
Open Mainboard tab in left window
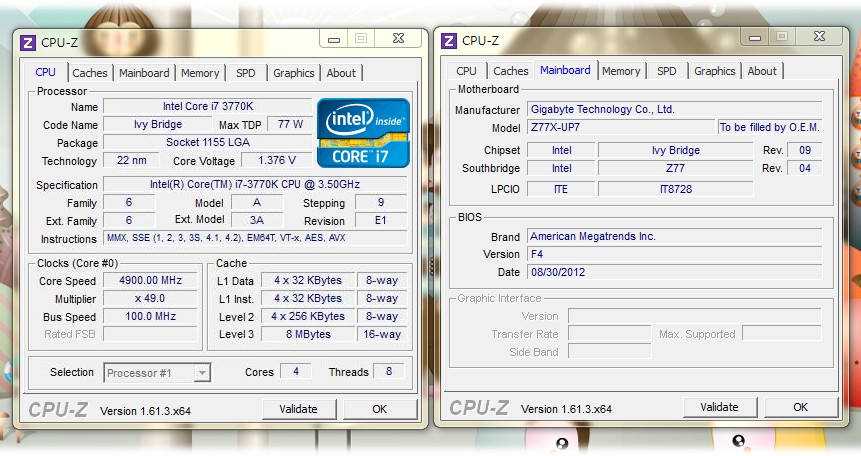[x=144, y=73]
